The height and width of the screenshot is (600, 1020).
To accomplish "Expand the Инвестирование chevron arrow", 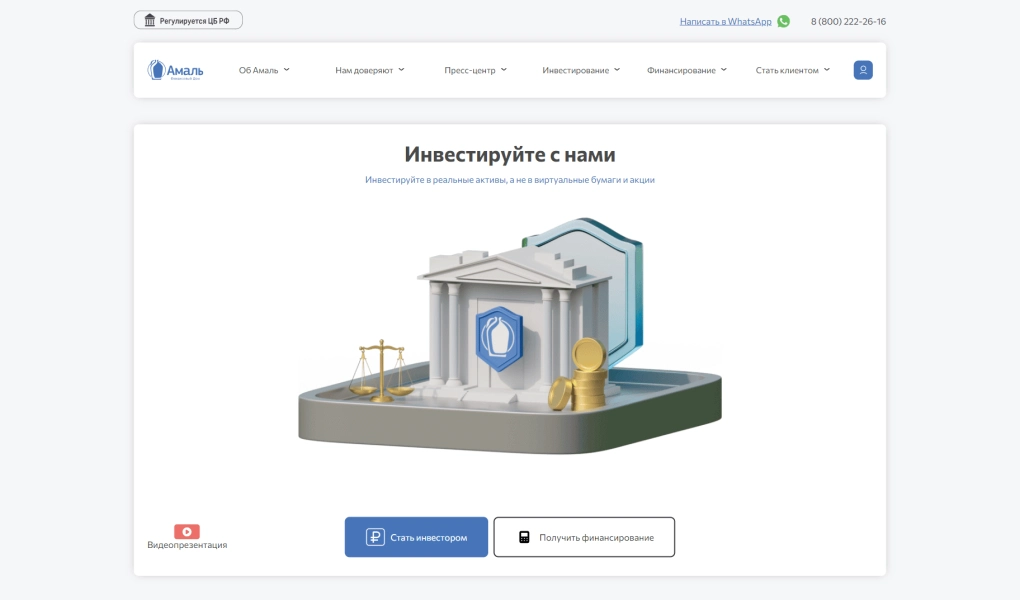I will (x=617, y=70).
